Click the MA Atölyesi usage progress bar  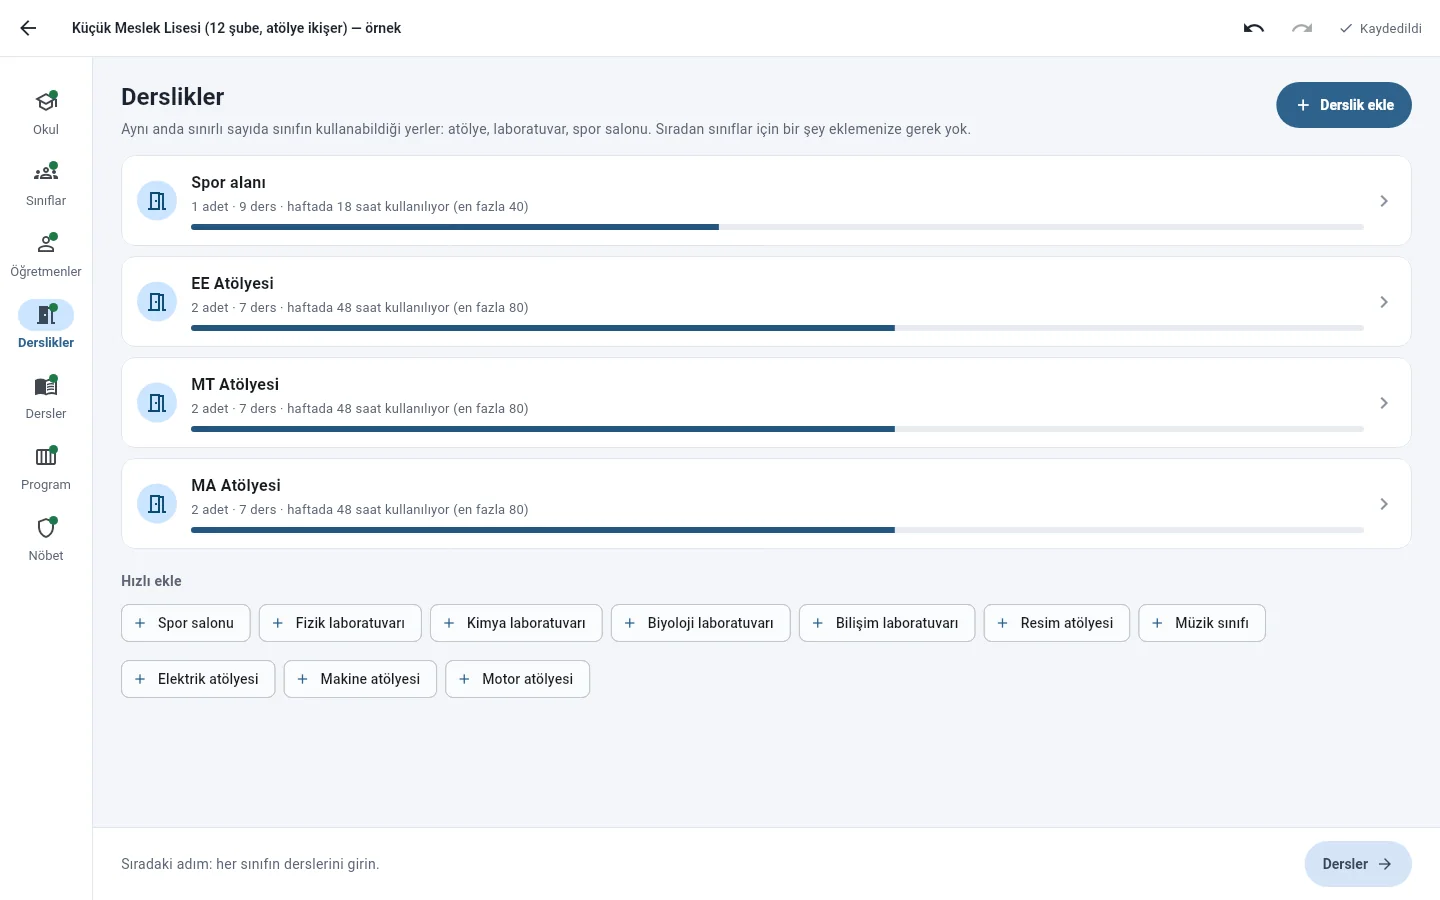777,530
